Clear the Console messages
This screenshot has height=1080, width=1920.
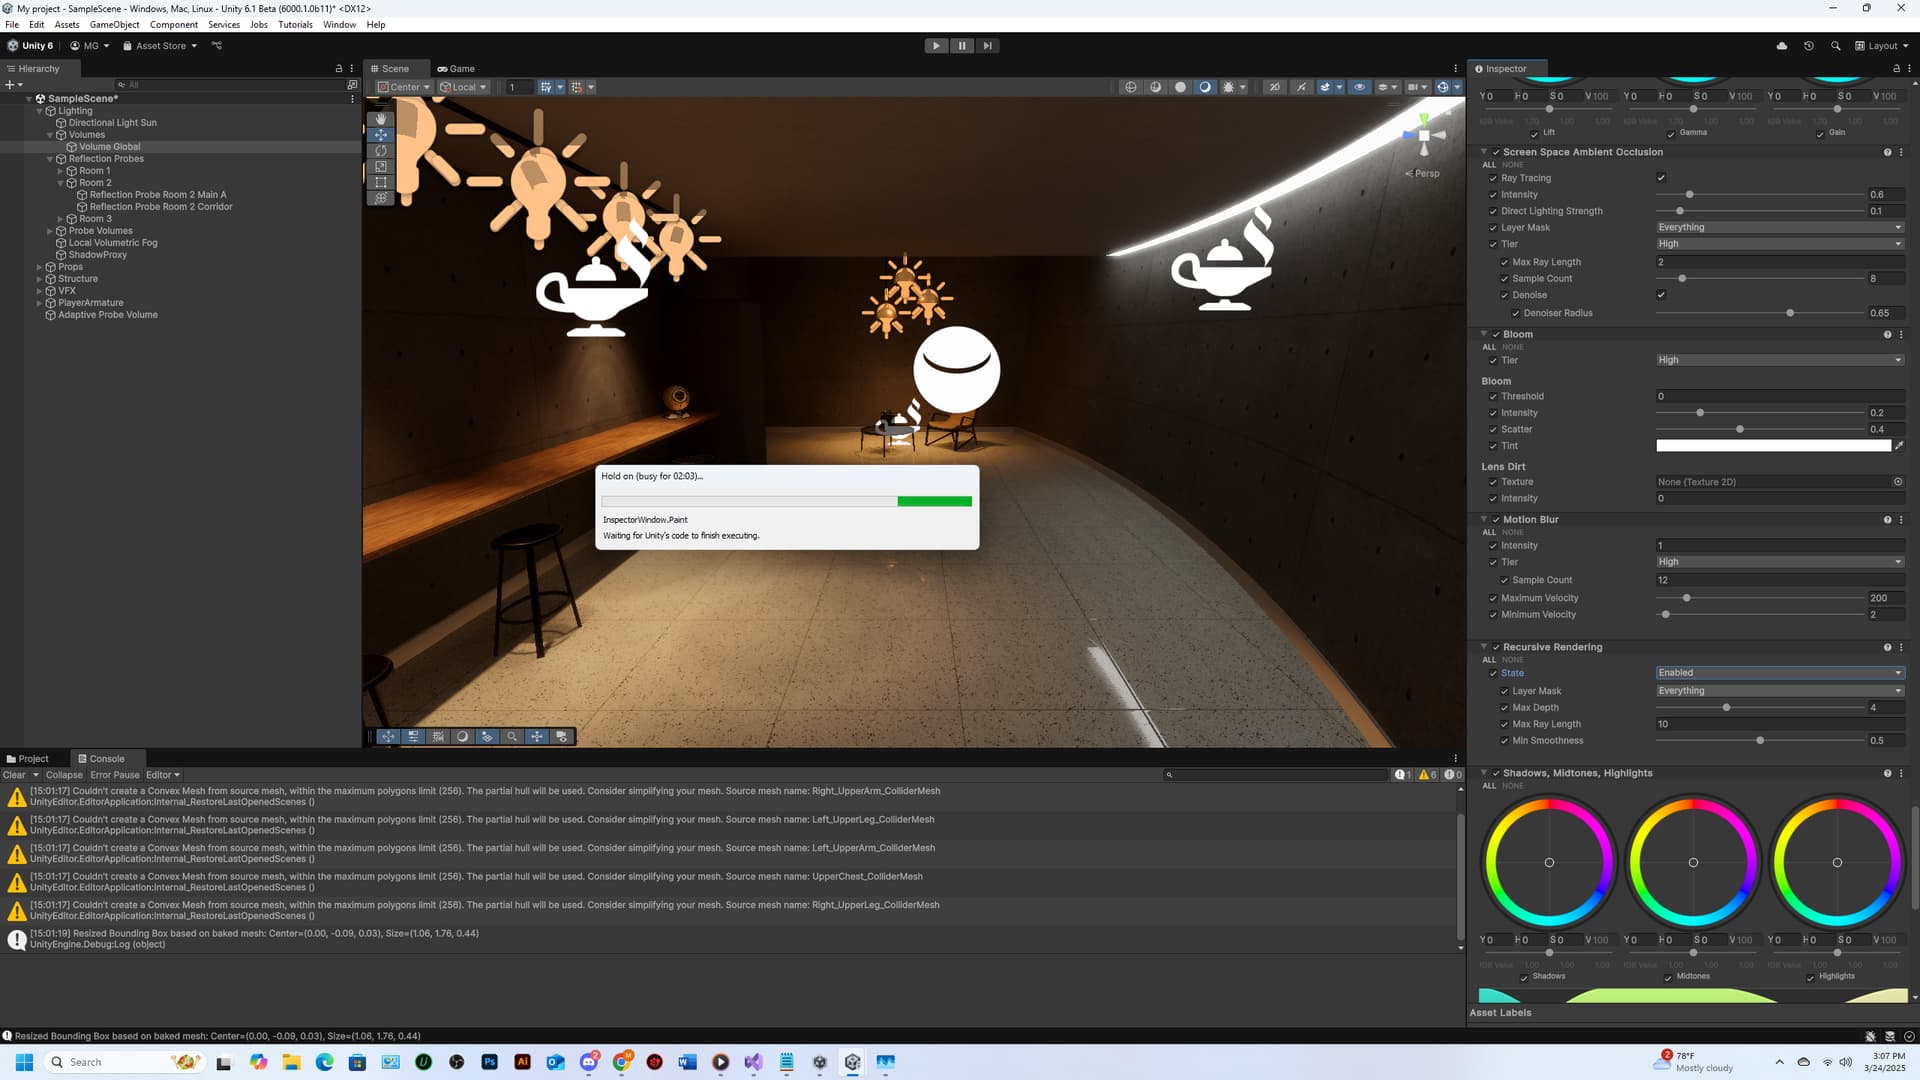coord(15,775)
